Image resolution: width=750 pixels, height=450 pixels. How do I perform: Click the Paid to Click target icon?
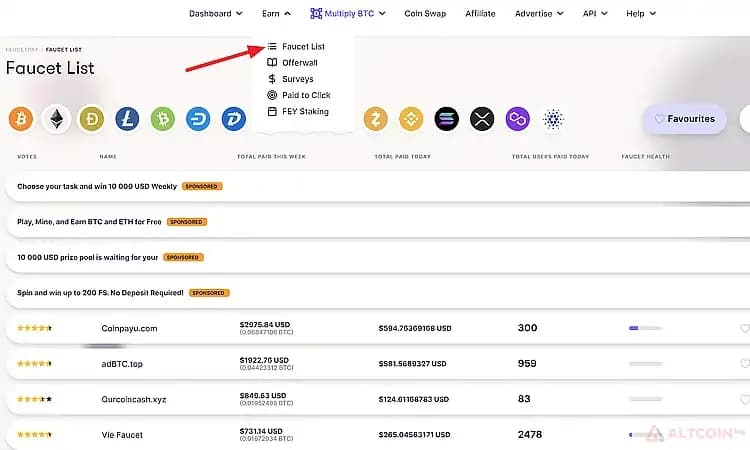point(272,95)
